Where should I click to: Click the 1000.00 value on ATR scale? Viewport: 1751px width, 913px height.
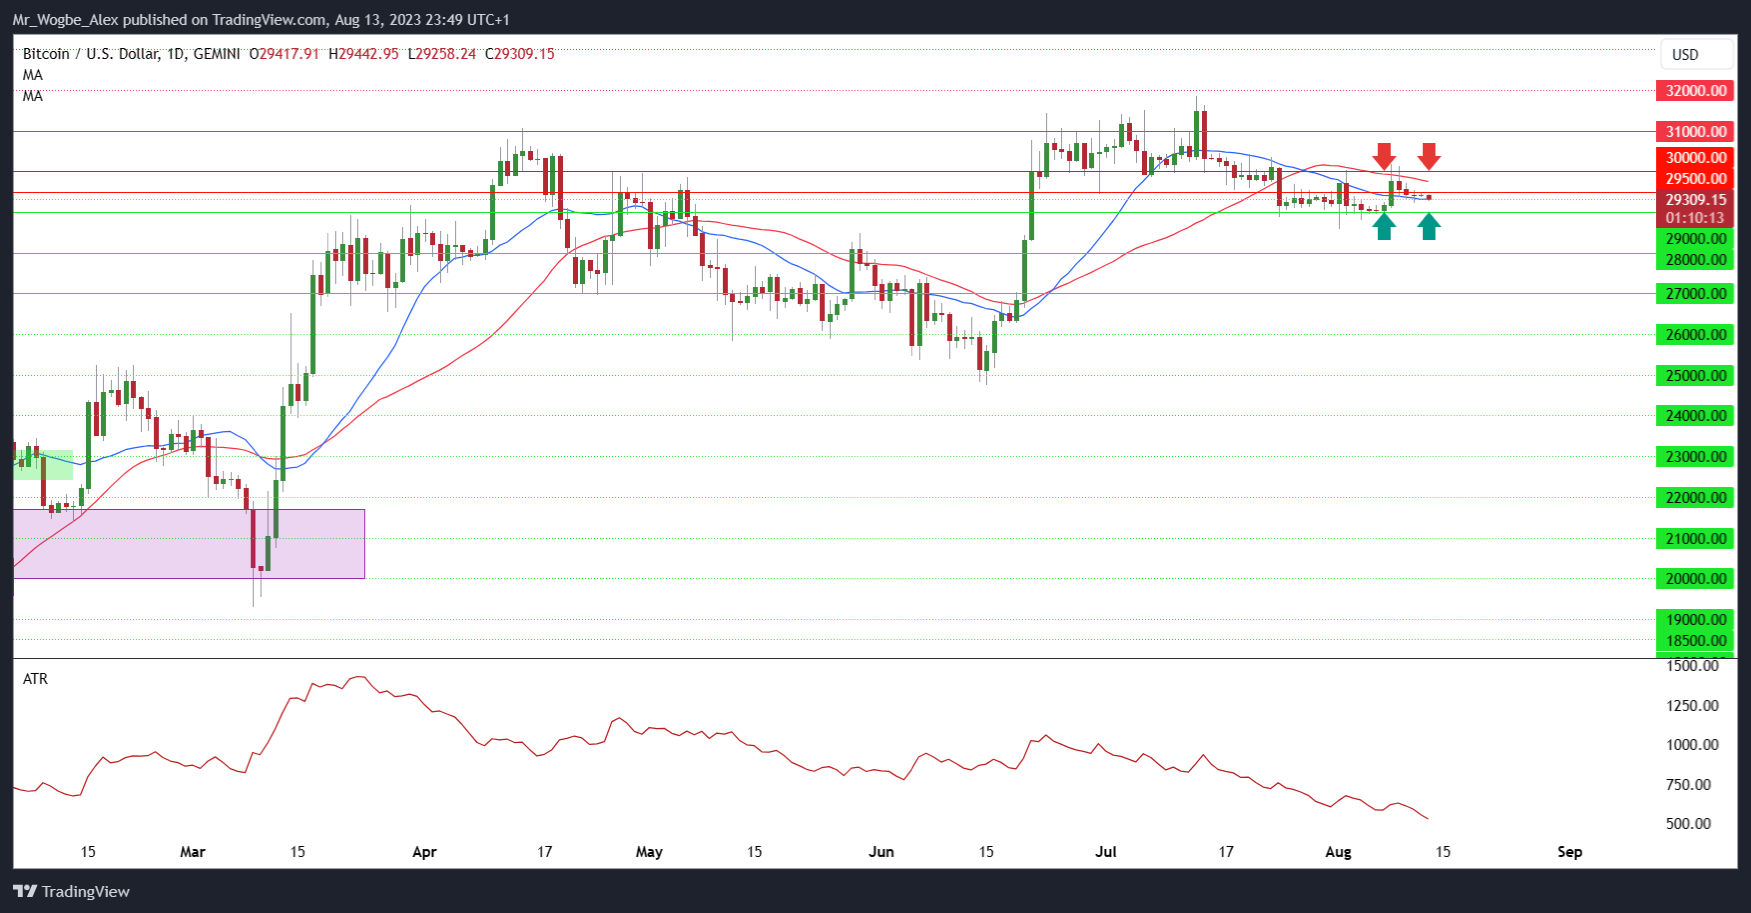click(x=1692, y=745)
